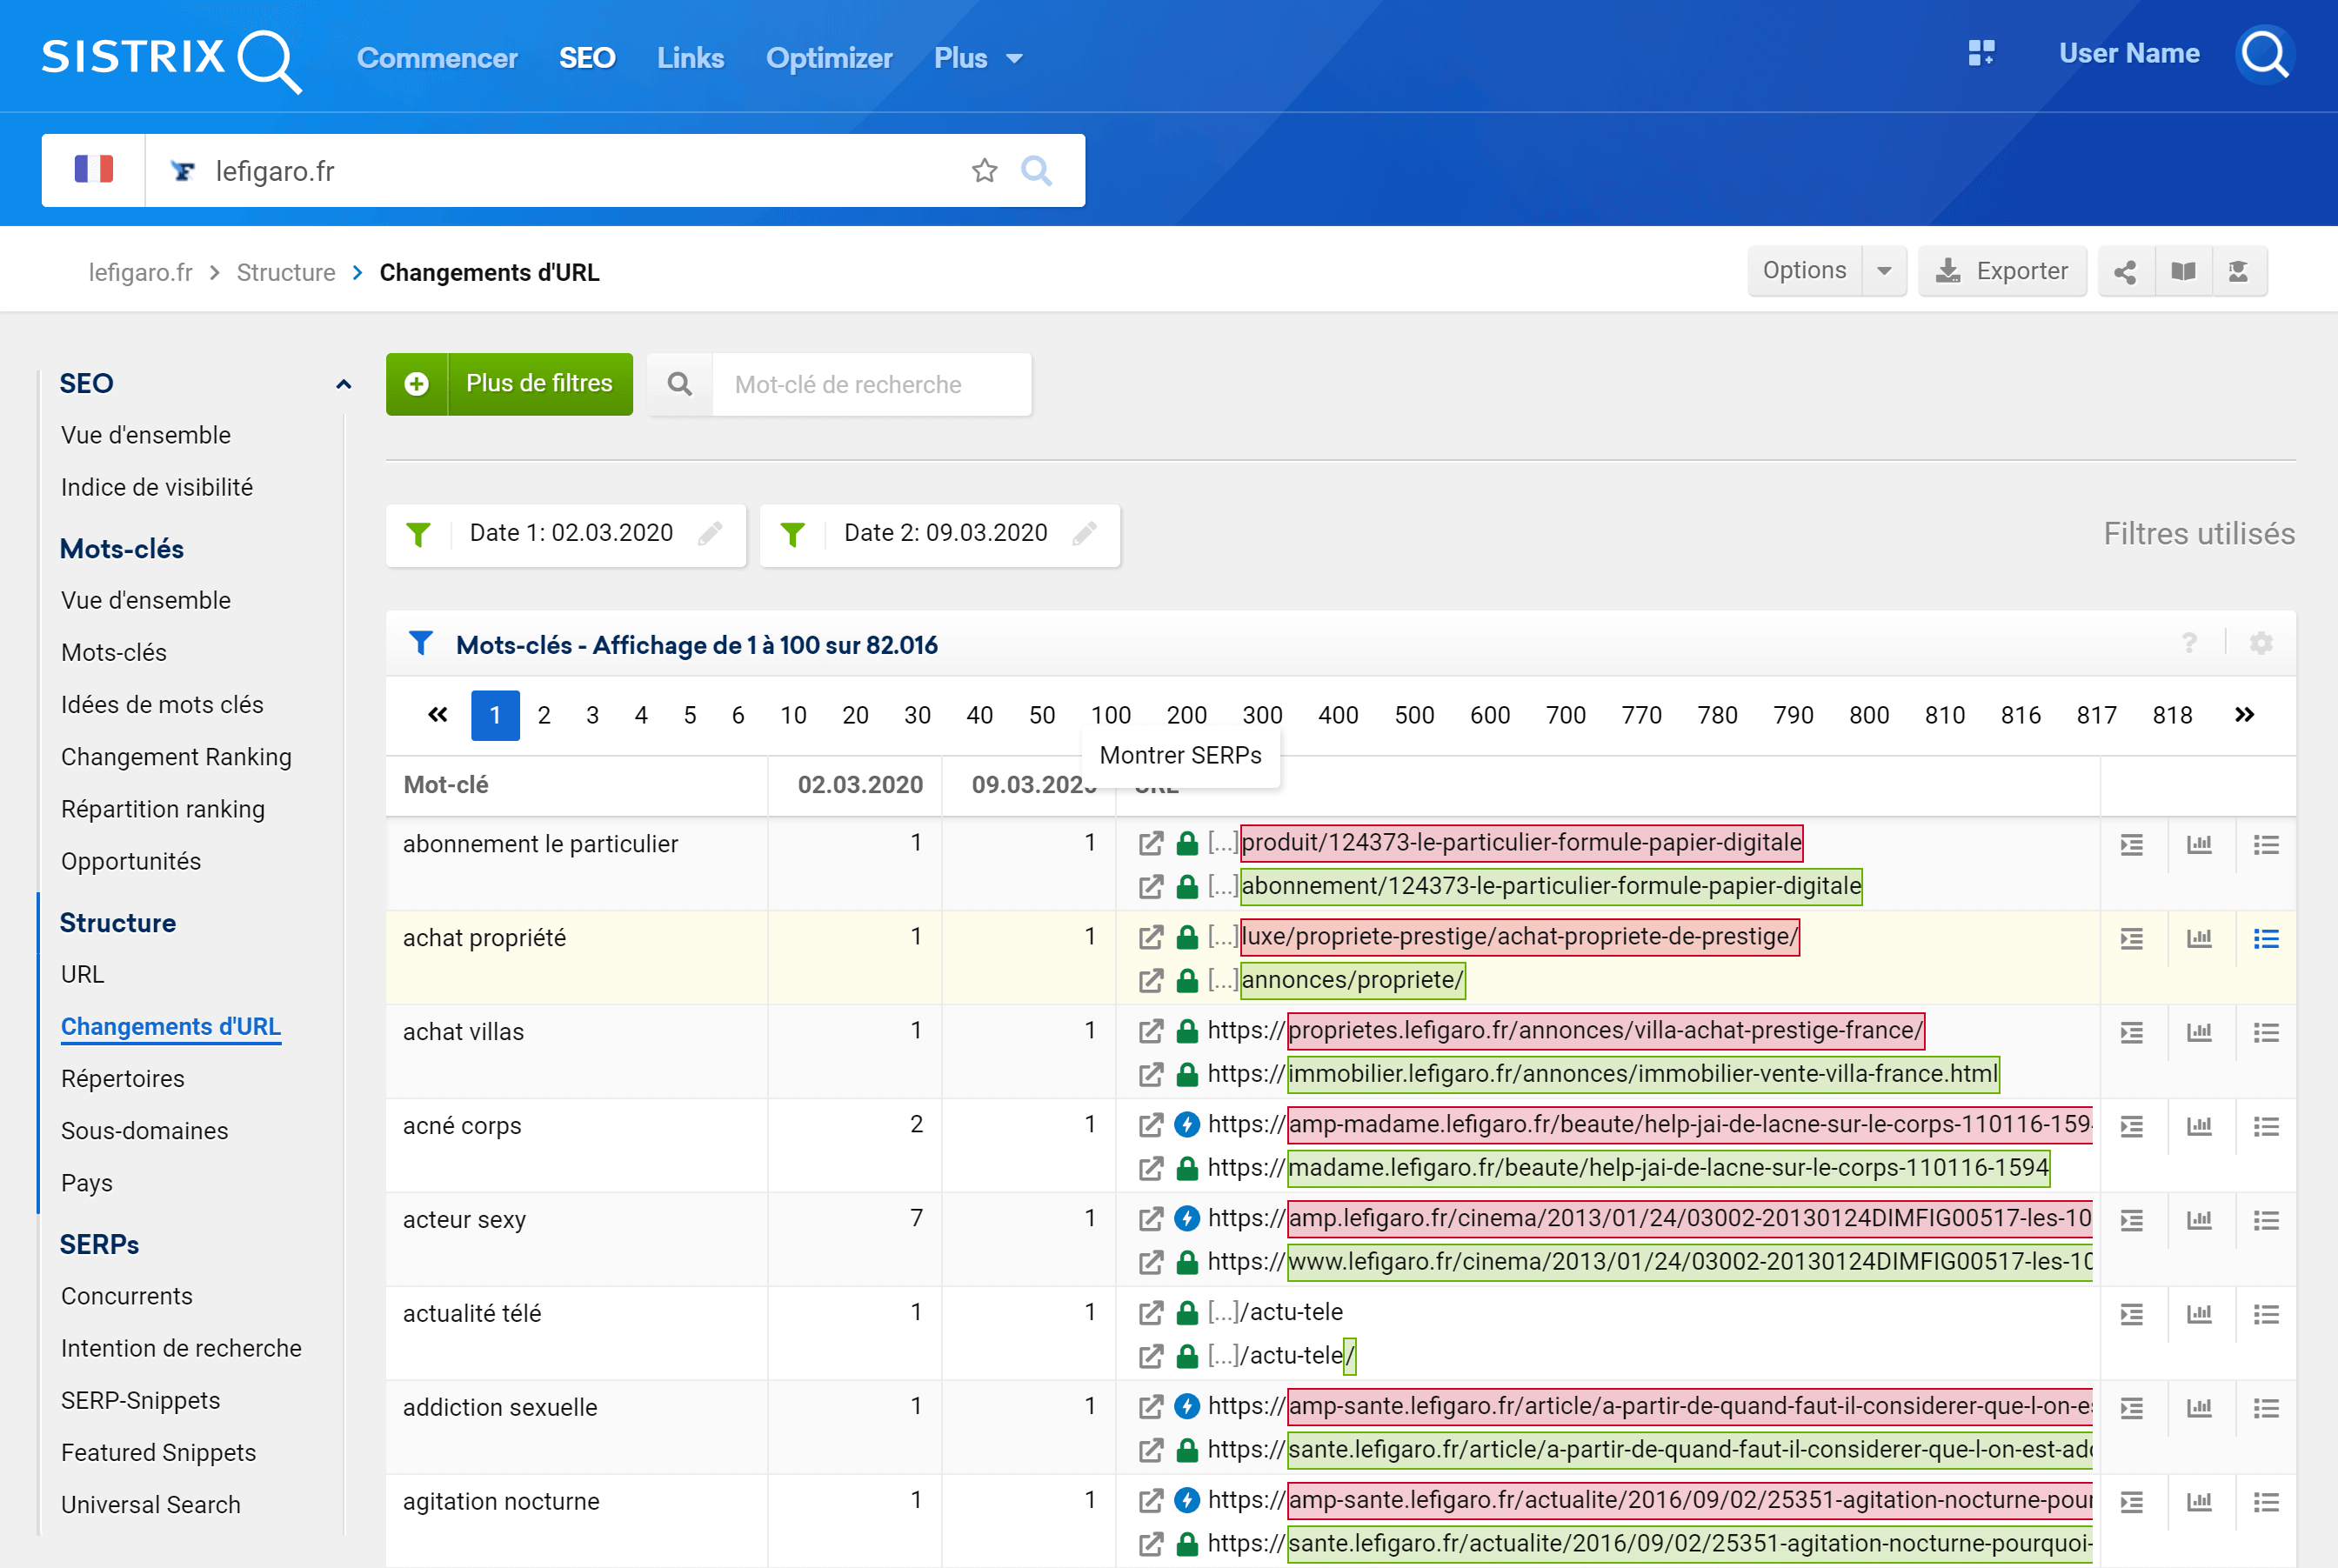Image resolution: width=2338 pixels, height=1568 pixels.
Task: Open Répertoires in sidebar
Action: coord(123,1080)
